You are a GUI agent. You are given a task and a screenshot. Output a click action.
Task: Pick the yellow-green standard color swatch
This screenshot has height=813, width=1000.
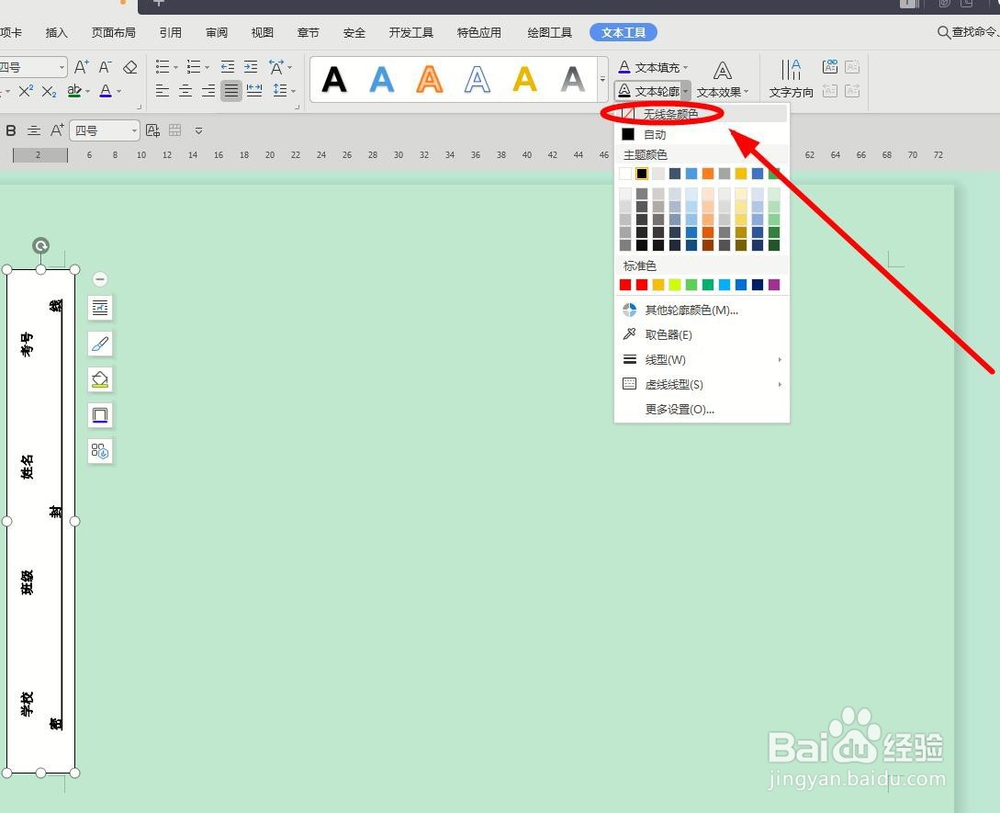click(x=675, y=284)
